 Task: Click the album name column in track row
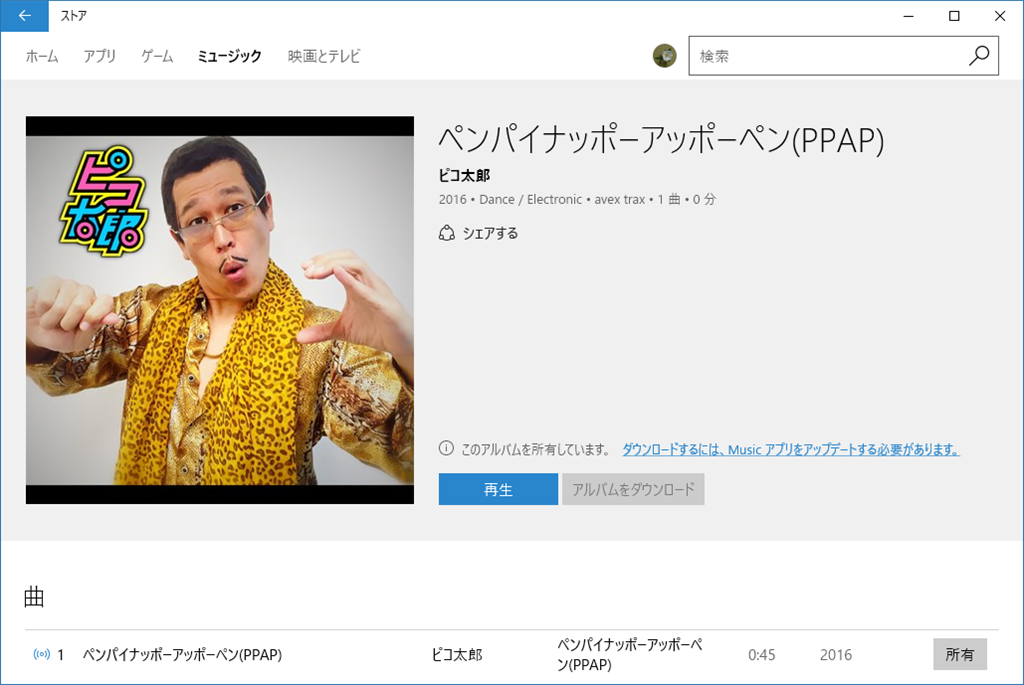tap(630, 654)
